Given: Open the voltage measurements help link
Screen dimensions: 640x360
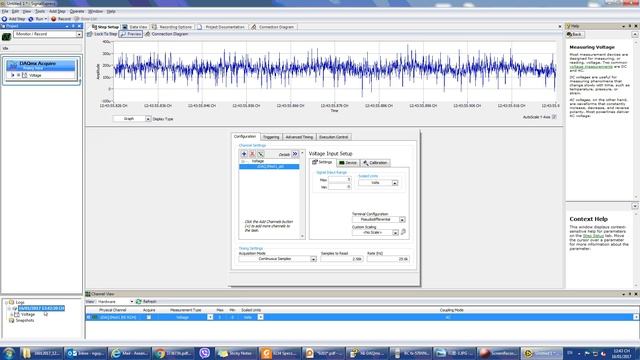Looking at the screenshot, I should 591,67.
